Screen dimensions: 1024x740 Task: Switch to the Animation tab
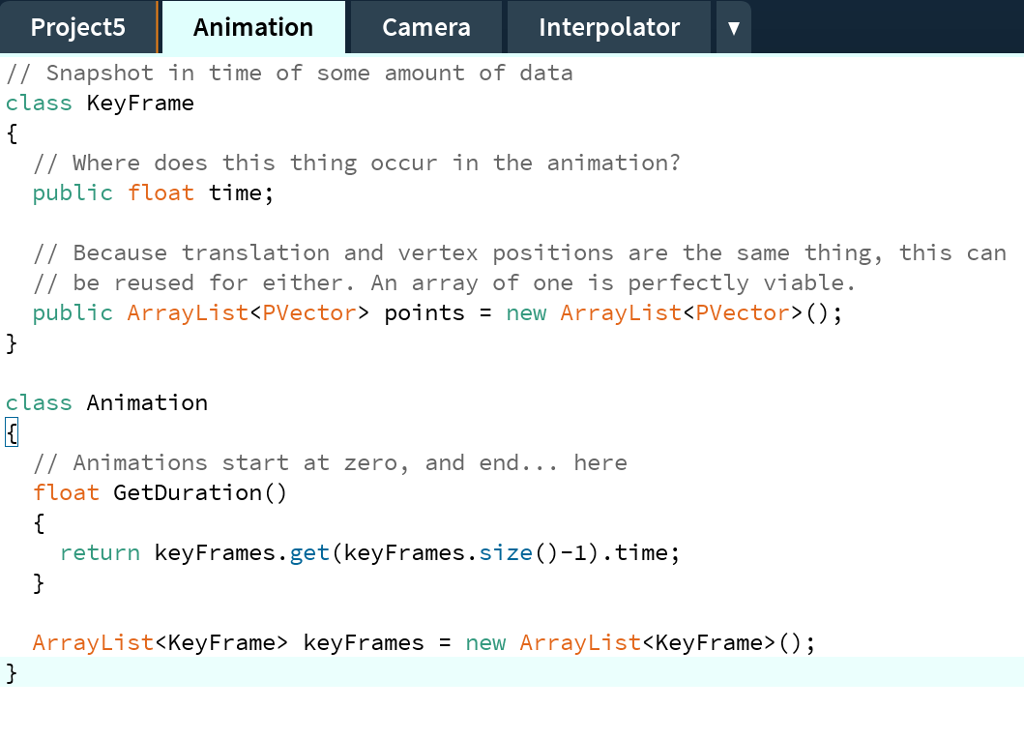[x=253, y=27]
